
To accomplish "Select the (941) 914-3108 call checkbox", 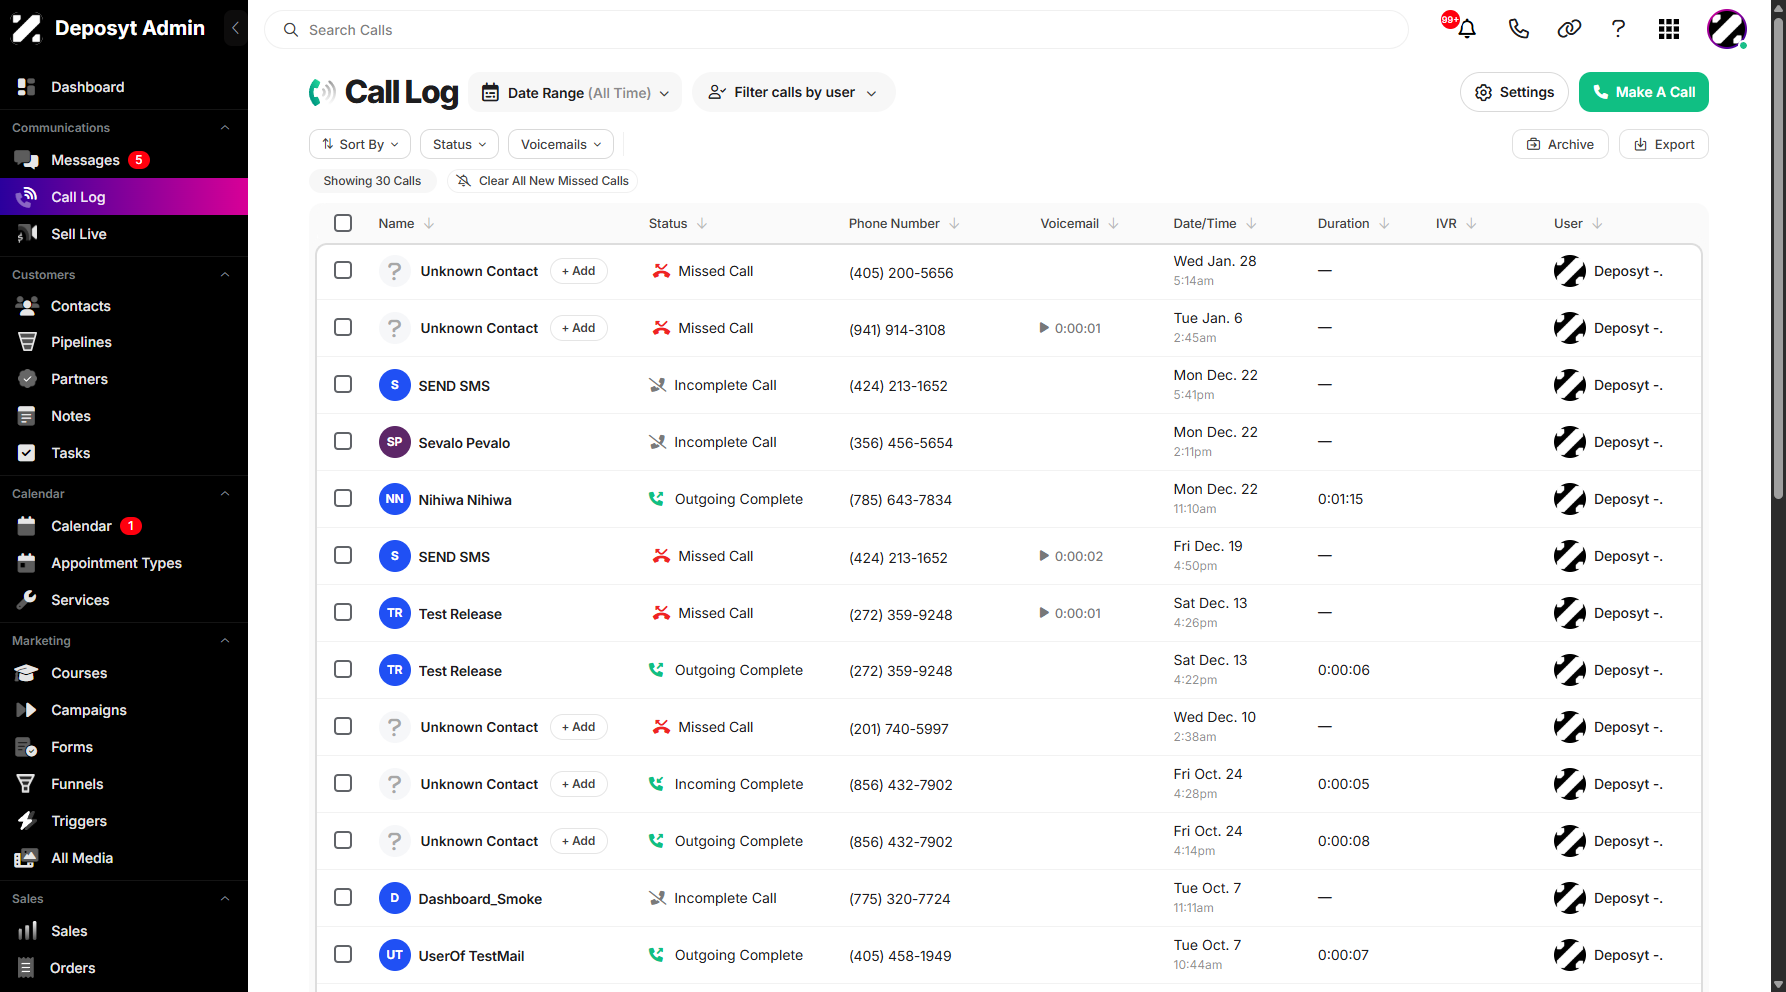I will tap(343, 327).
